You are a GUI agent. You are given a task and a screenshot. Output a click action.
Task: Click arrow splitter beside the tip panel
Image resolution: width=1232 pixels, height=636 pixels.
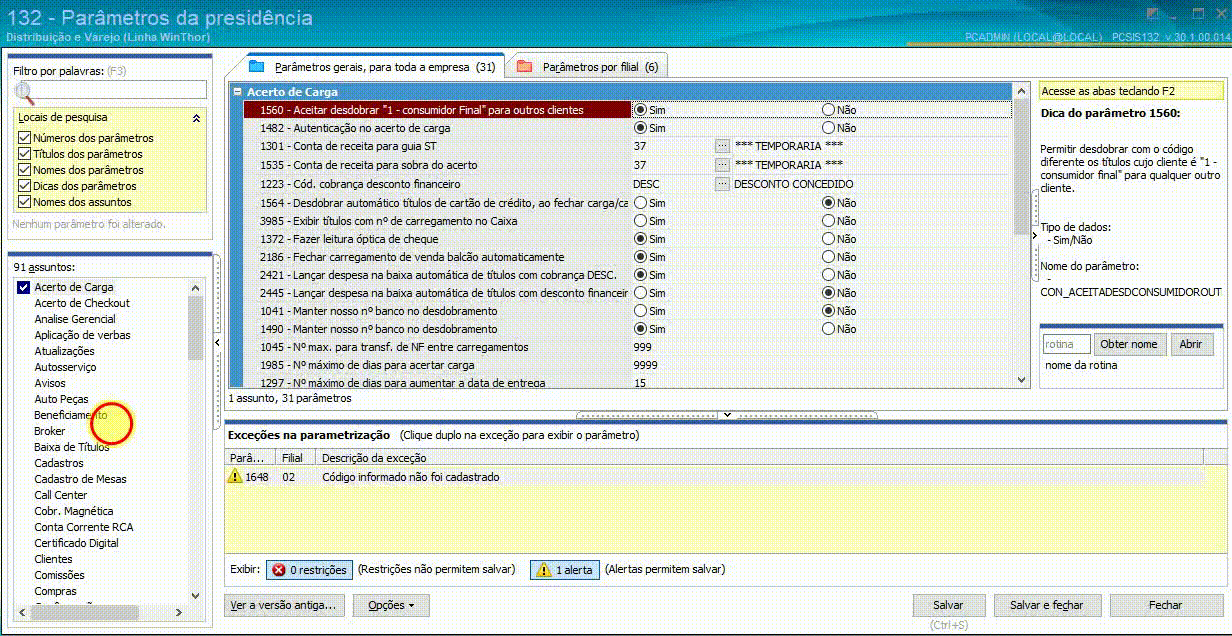click(1035, 234)
